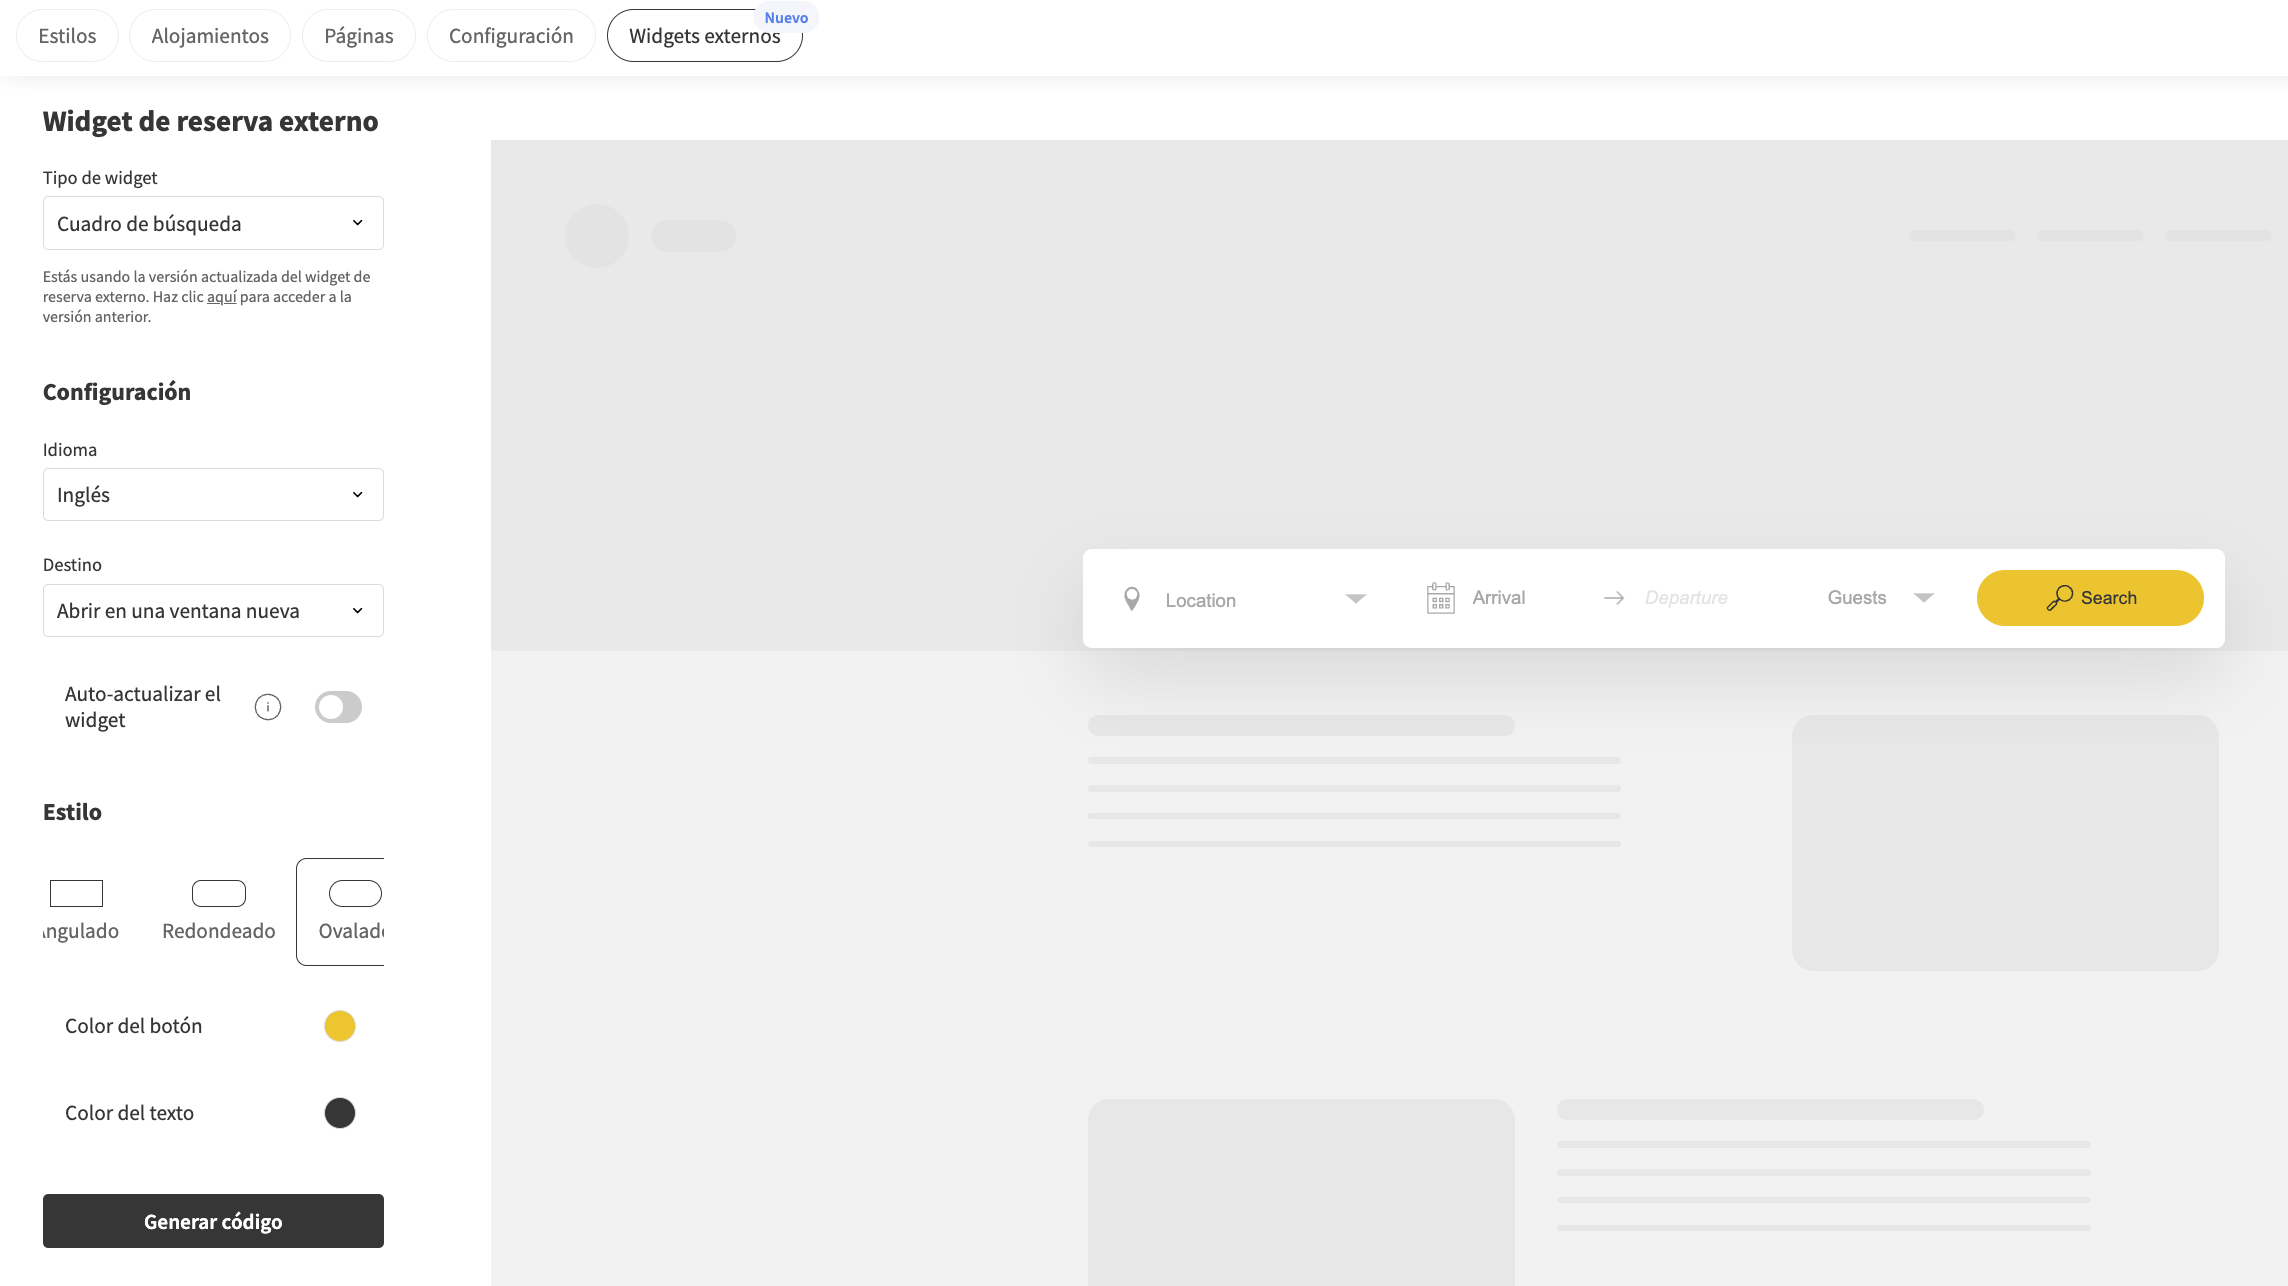Click the Arrival date field in preview

coord(1499,598)
